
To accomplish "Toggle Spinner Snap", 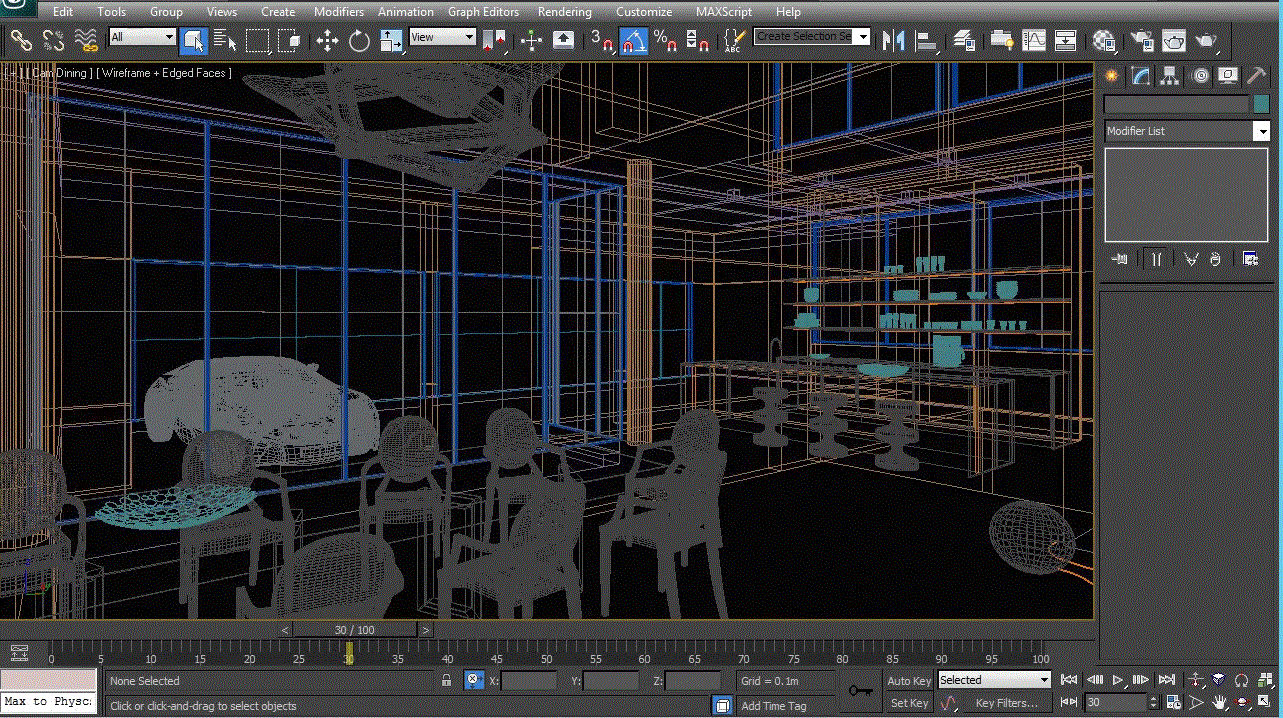I will coord(697,40).
